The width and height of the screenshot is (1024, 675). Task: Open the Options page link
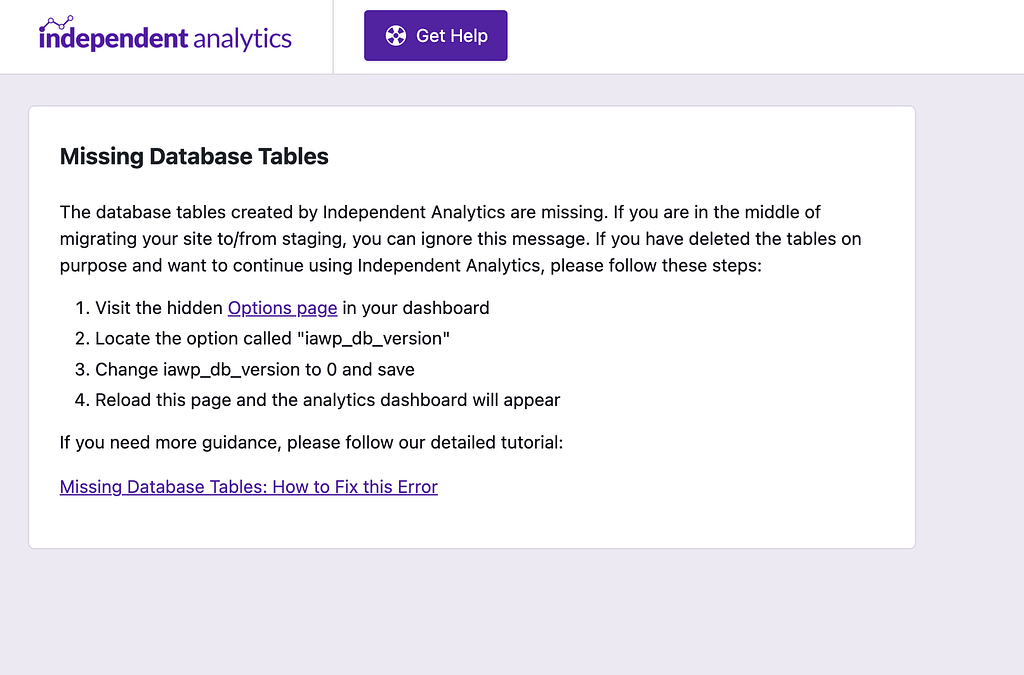tap(282, 308)
